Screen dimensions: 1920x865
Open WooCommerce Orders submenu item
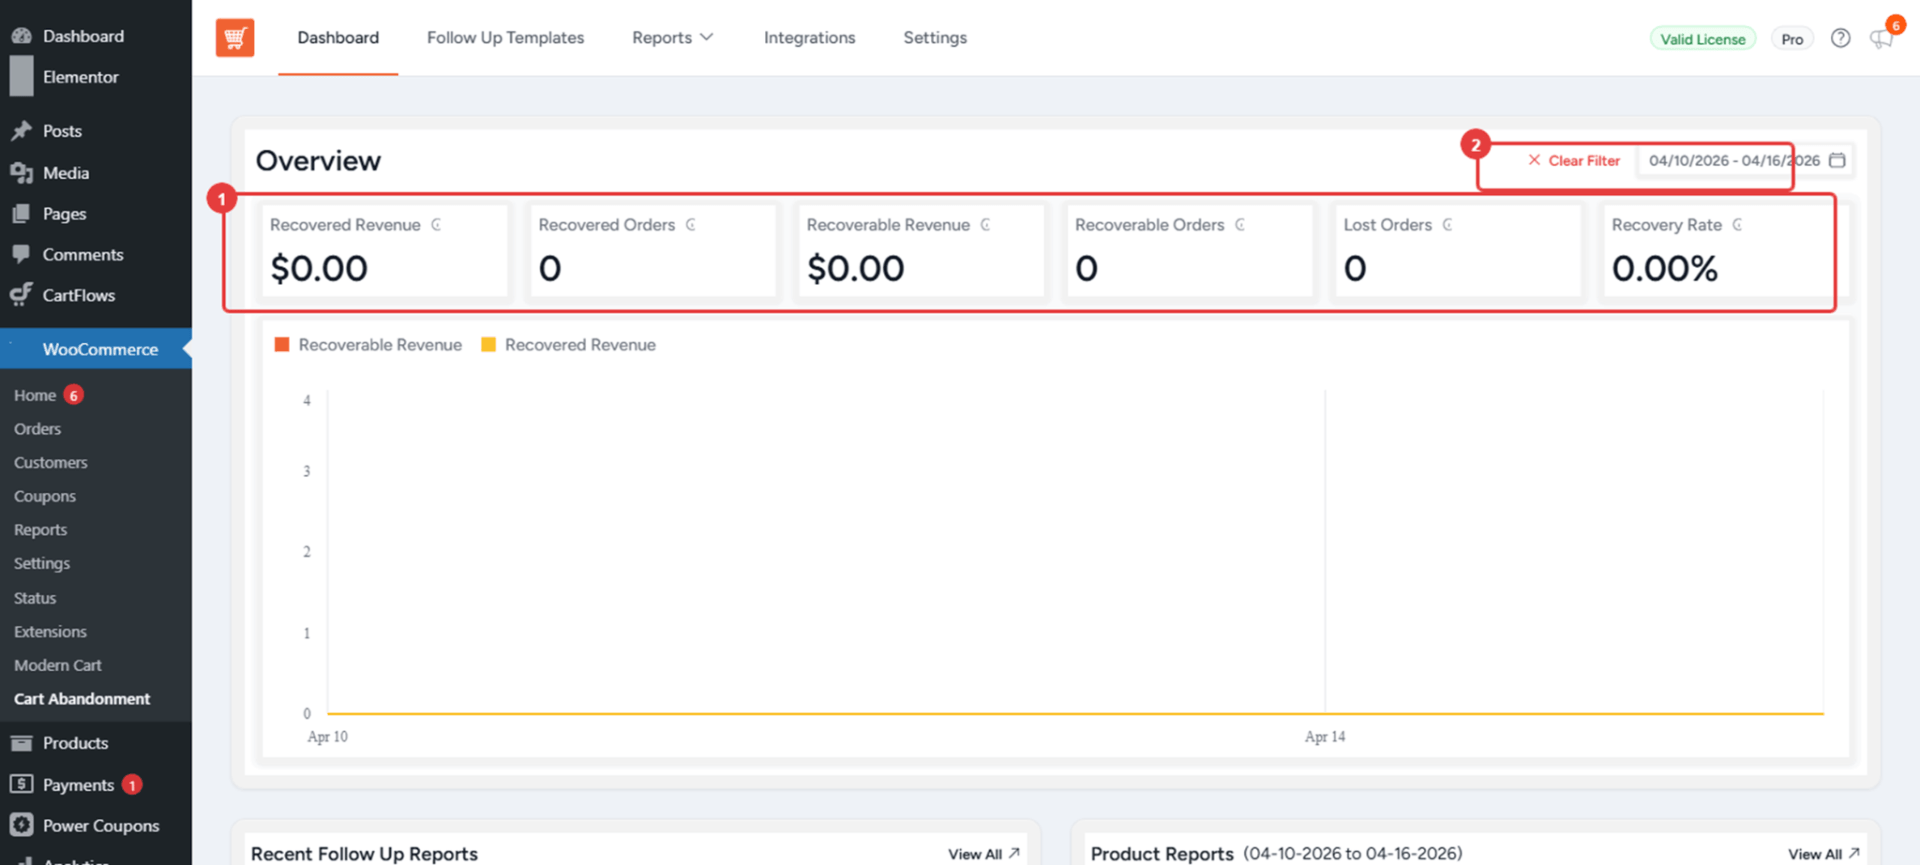[x=38, y=429]
